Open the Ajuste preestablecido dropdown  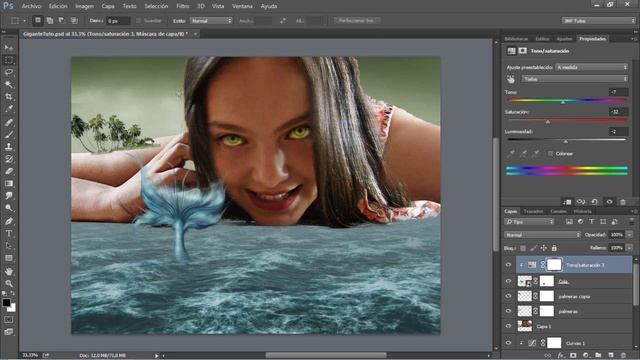point(592,67)
